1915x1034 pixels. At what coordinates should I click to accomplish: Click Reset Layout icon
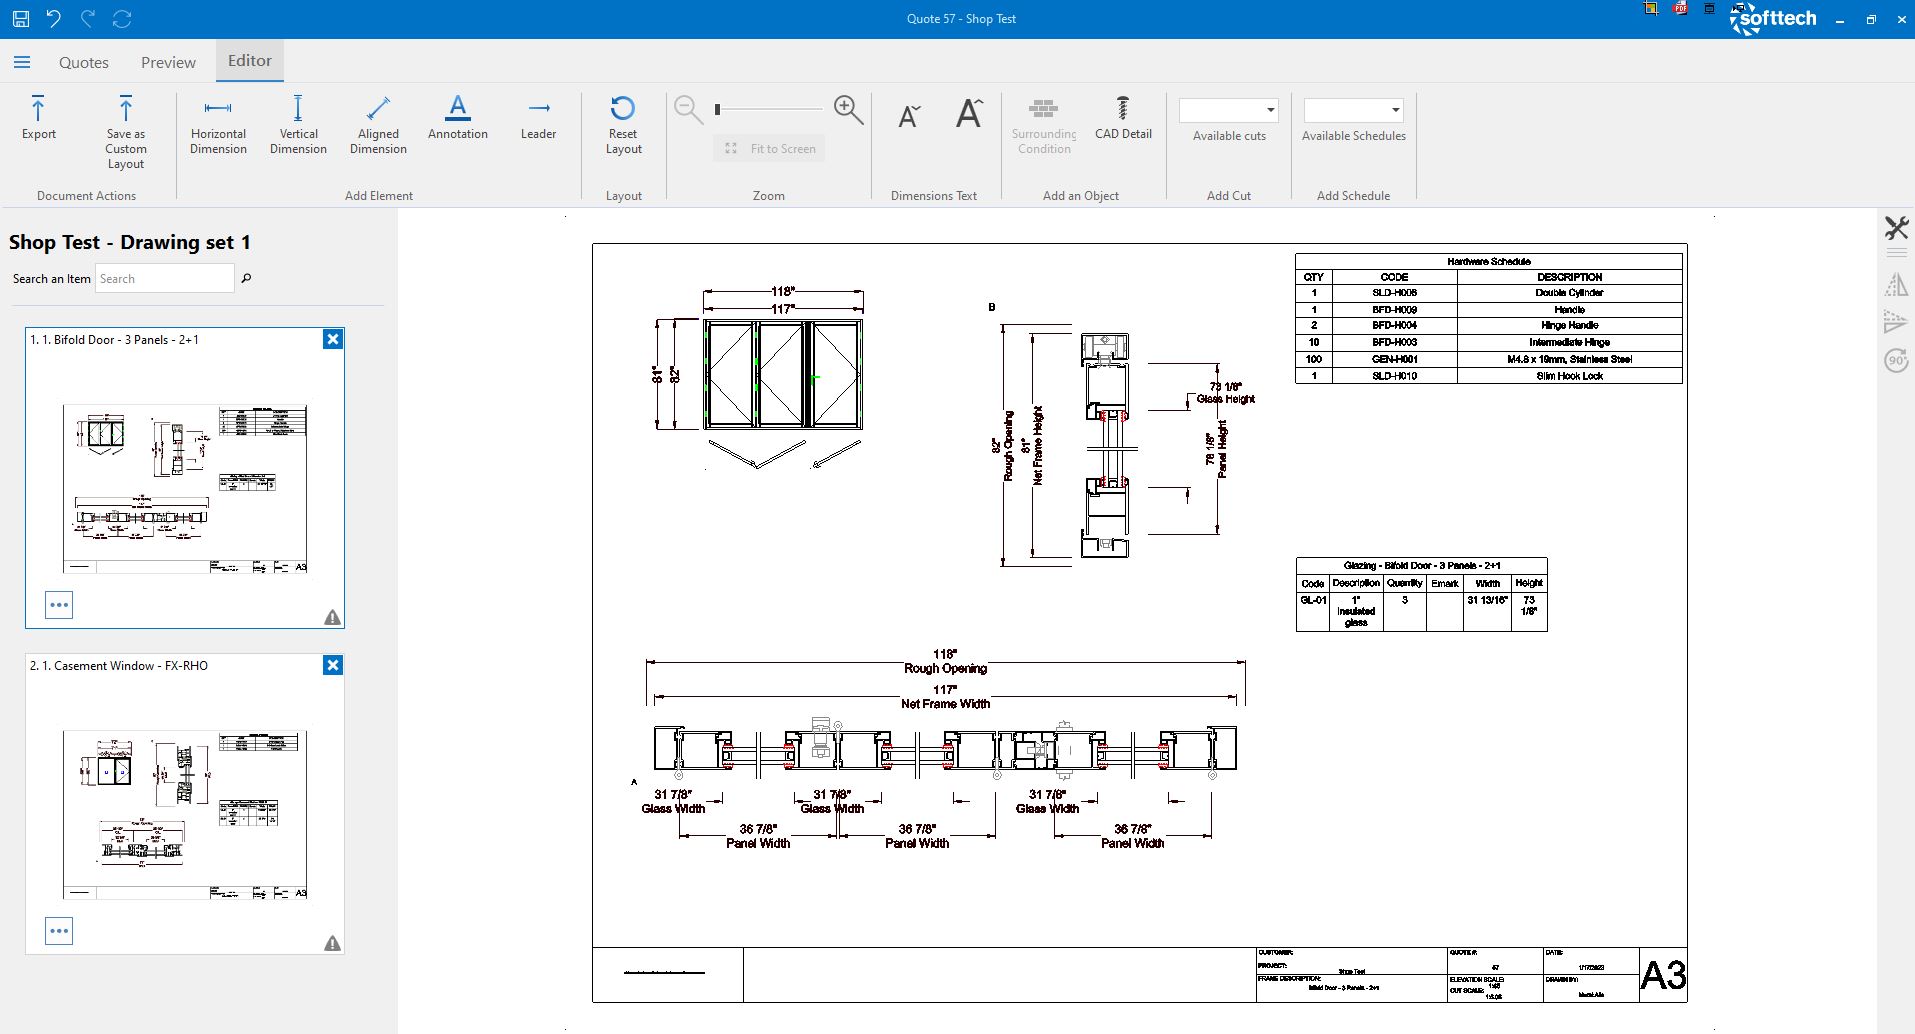coord(622,108)
